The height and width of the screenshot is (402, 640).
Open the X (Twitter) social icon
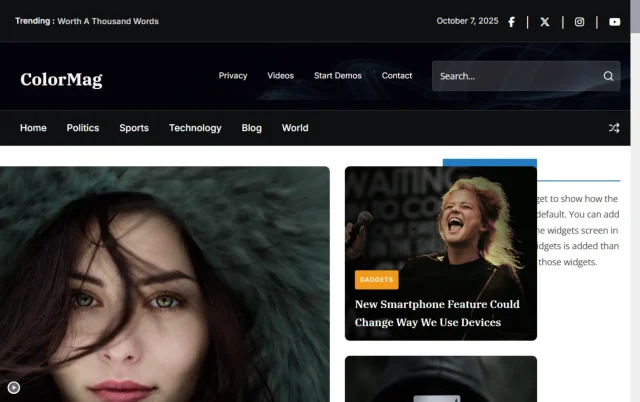point(545,22)
